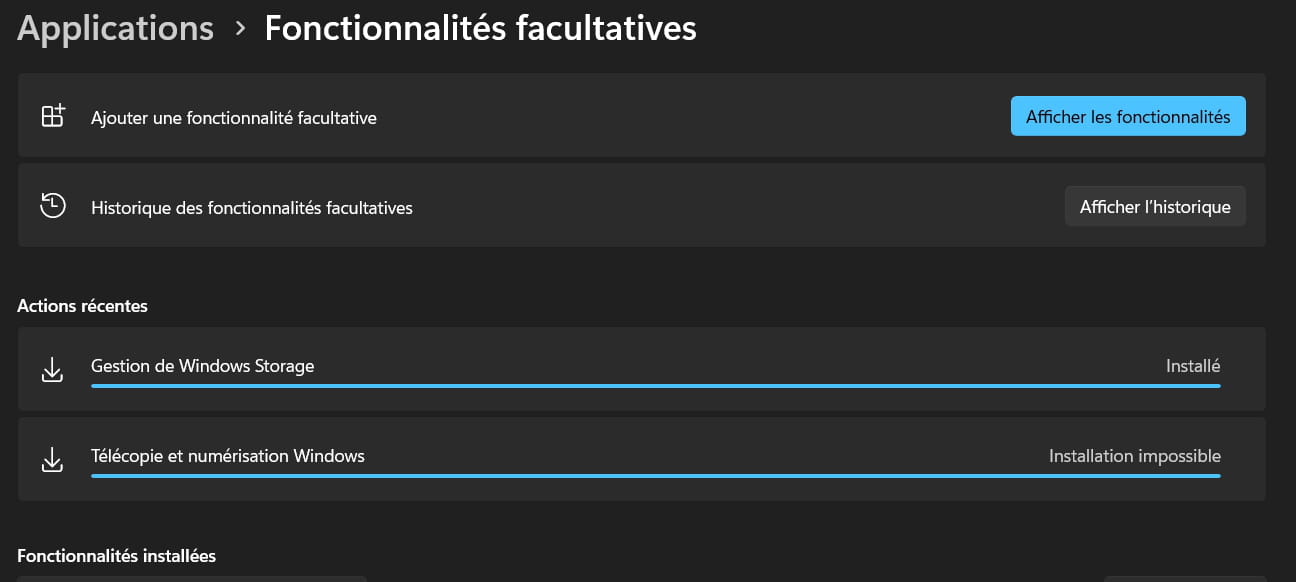This screenshot has height=582, width=1296.
Task: Click progress bar under Gestion de Windows Storage
Action: pos(656,385)
